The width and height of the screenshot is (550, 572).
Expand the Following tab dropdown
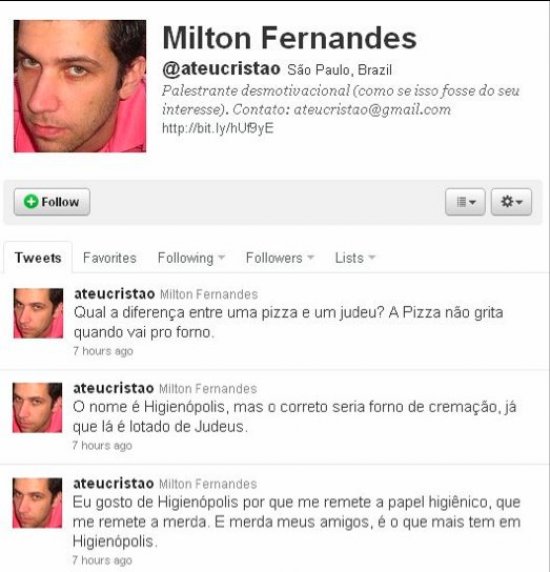point(191,258)
